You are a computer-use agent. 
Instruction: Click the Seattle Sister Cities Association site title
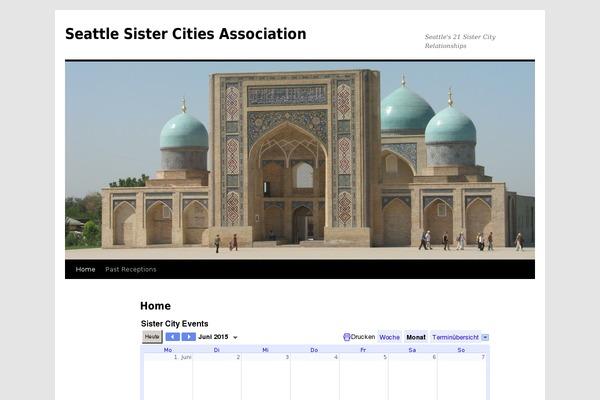(x=186, y=34)
